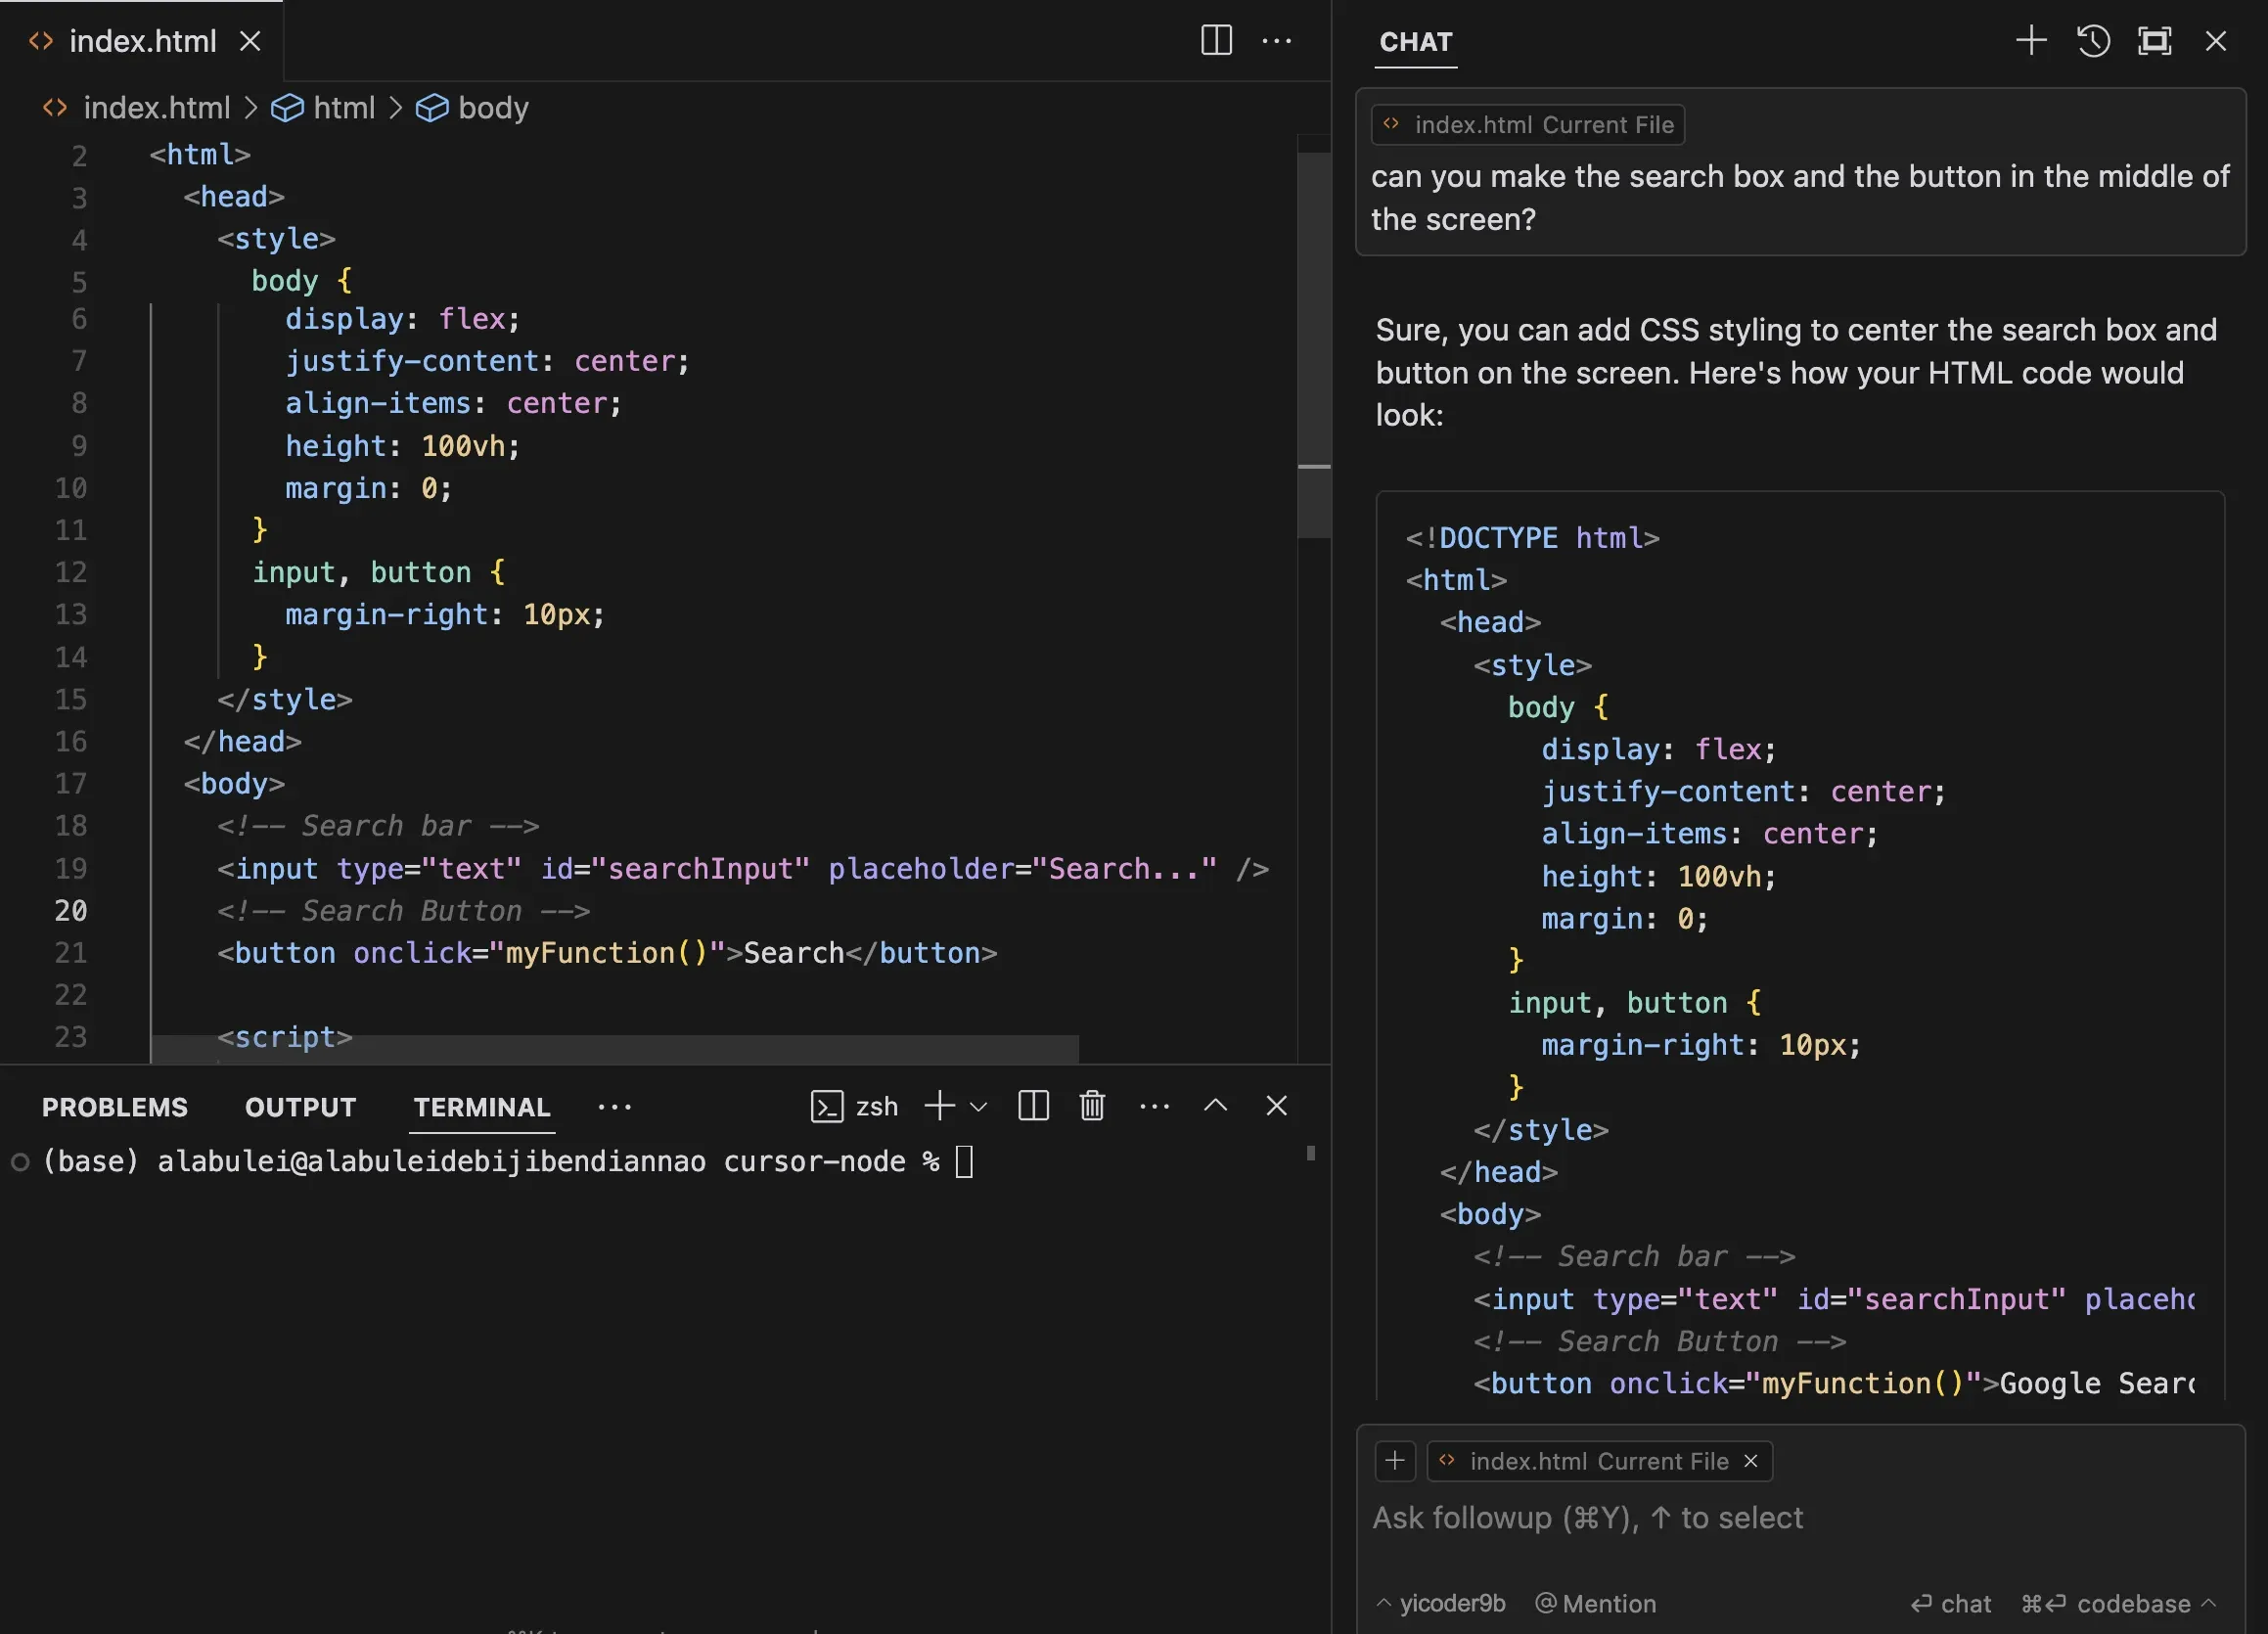Click the editor minimap slider

click(x=1313, y=345)
